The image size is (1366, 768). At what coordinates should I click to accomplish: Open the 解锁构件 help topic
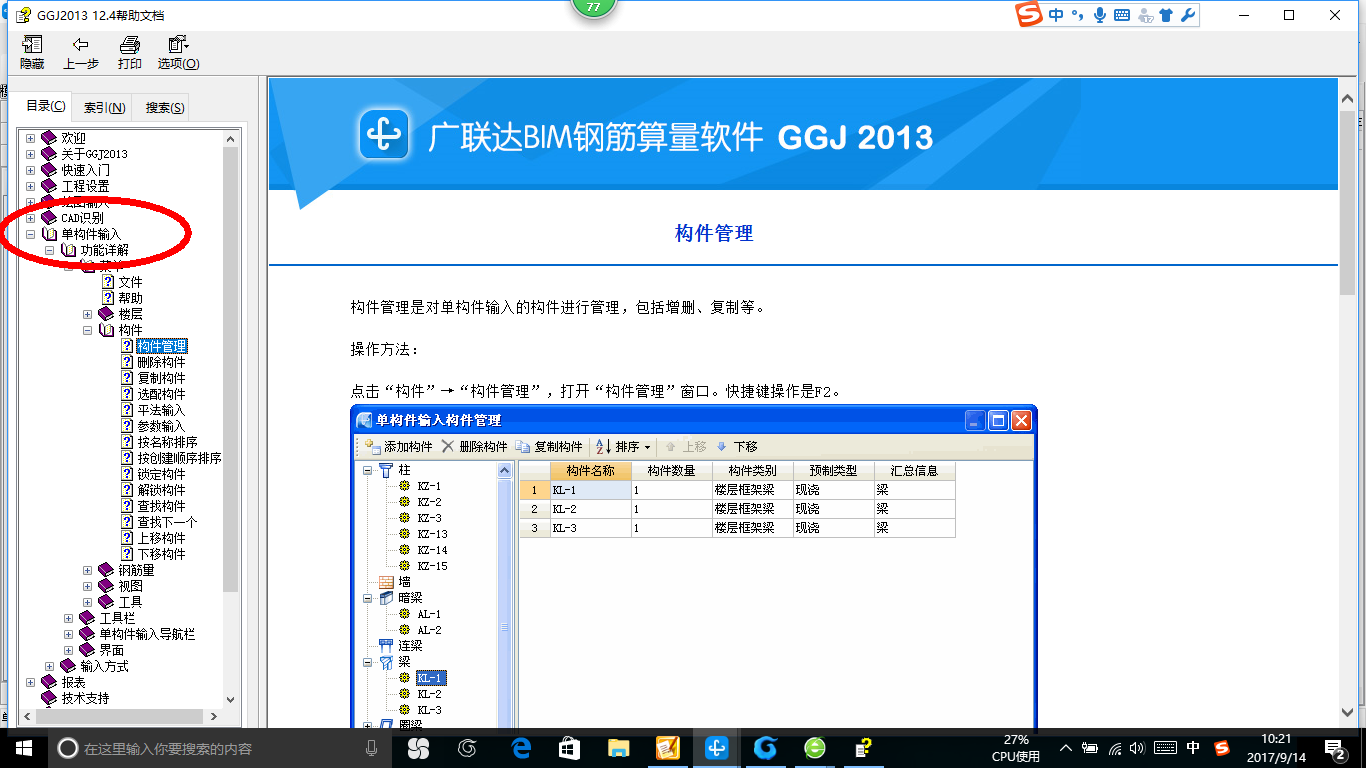click(x=161, y=490)
